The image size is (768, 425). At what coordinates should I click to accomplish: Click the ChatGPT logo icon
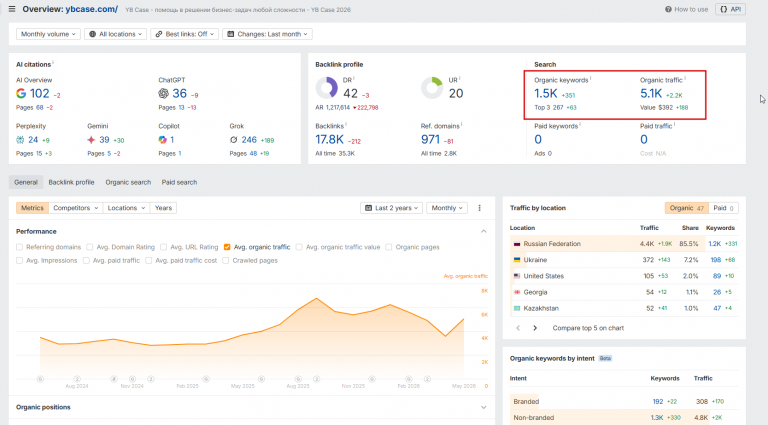click(x=164, y=93)
